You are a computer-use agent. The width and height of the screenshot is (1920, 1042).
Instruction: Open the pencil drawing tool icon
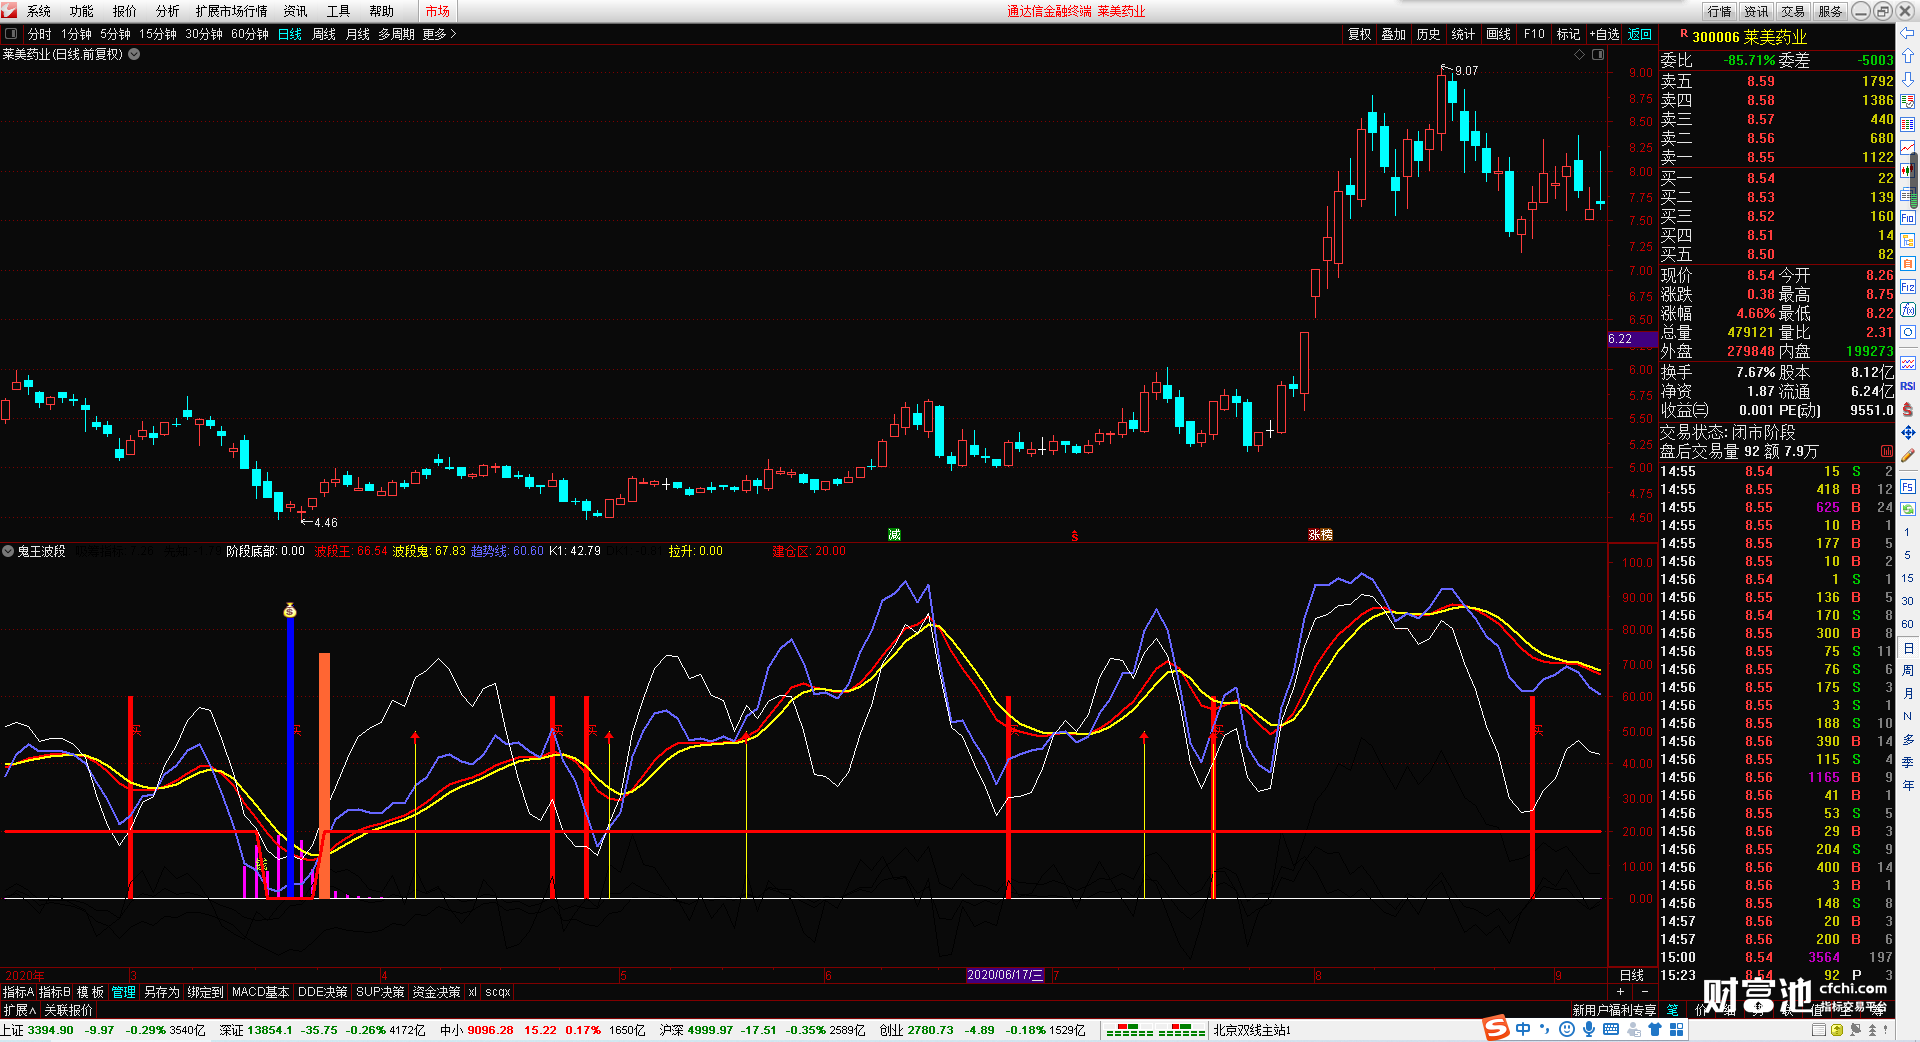point(1907,455)
